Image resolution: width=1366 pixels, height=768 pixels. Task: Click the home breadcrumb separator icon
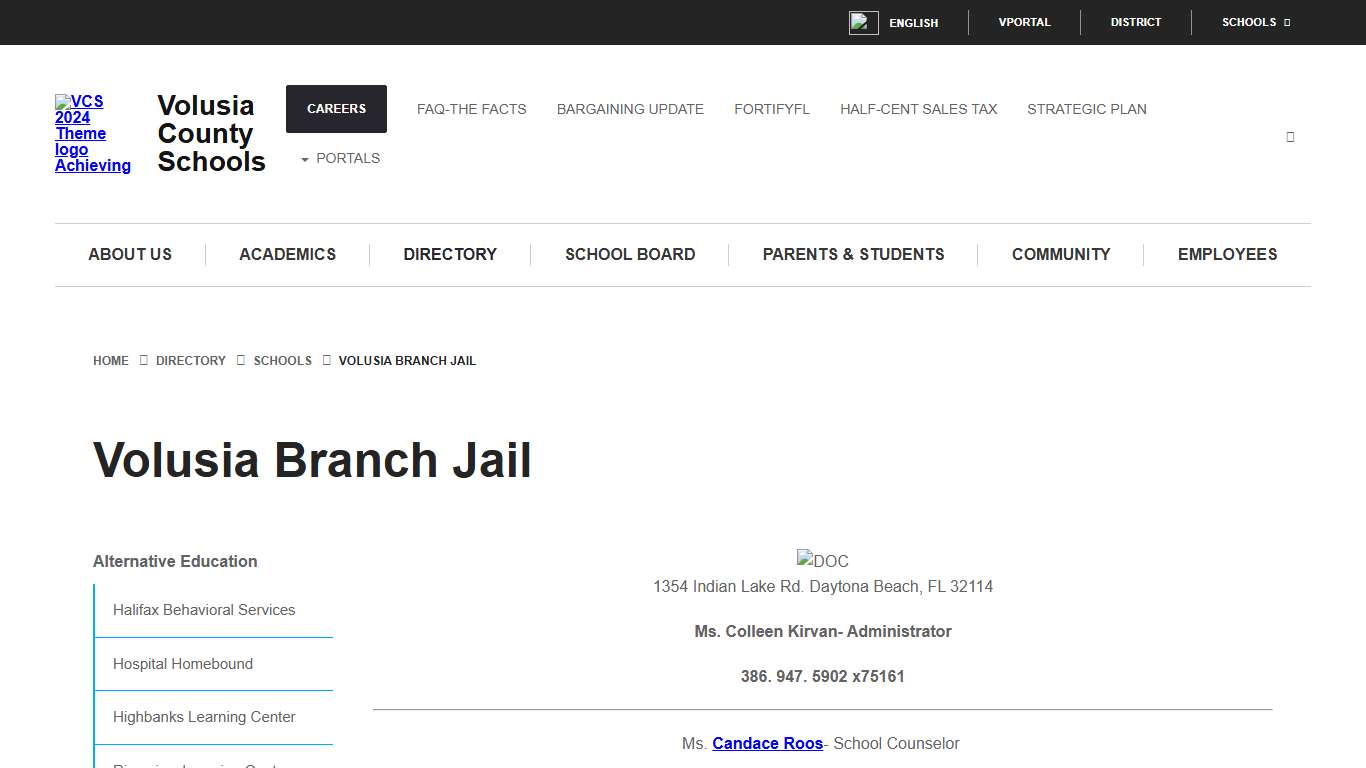pos(143,360)
